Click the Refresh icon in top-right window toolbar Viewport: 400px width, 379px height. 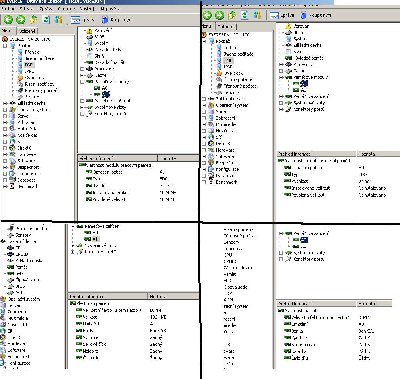point(245,15)
